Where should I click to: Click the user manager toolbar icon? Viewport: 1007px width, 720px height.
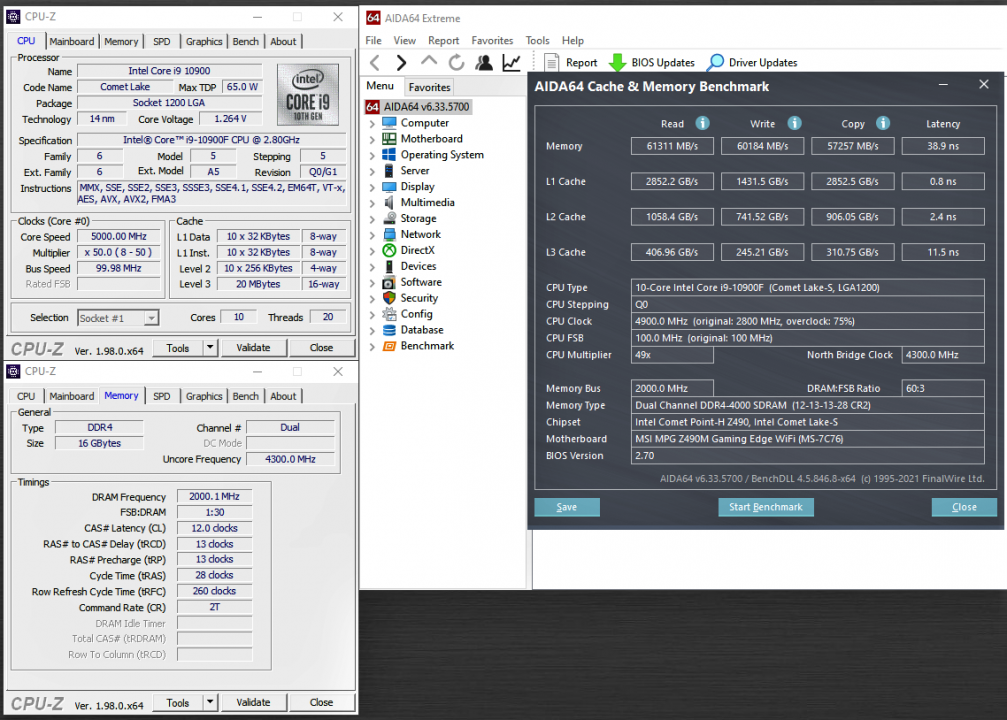click(484, 63)
